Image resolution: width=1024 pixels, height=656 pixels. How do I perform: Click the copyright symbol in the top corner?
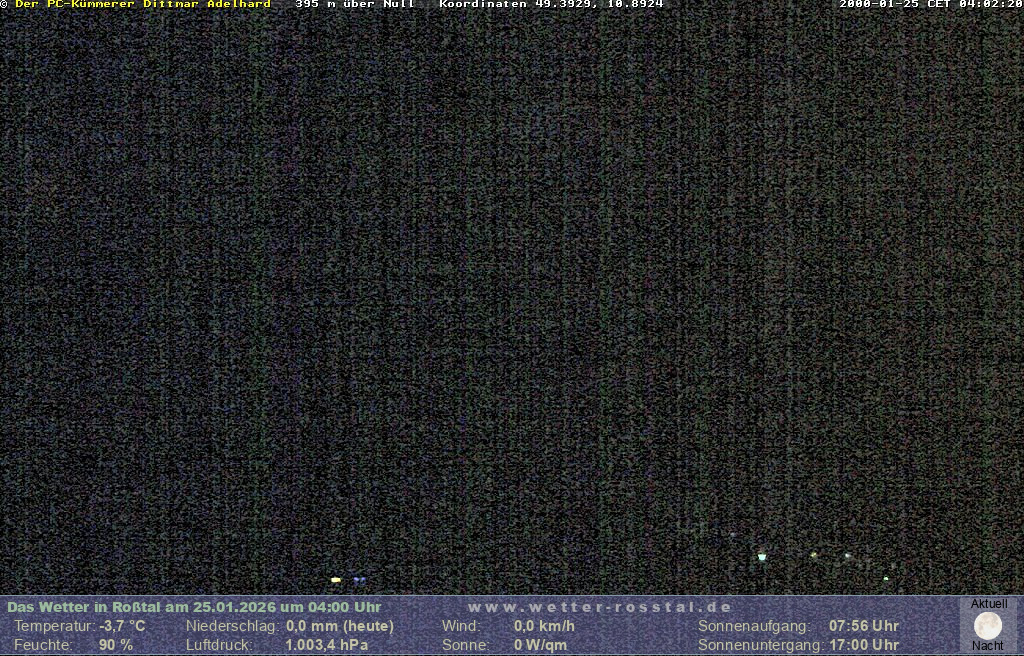[x=4, y=5]
